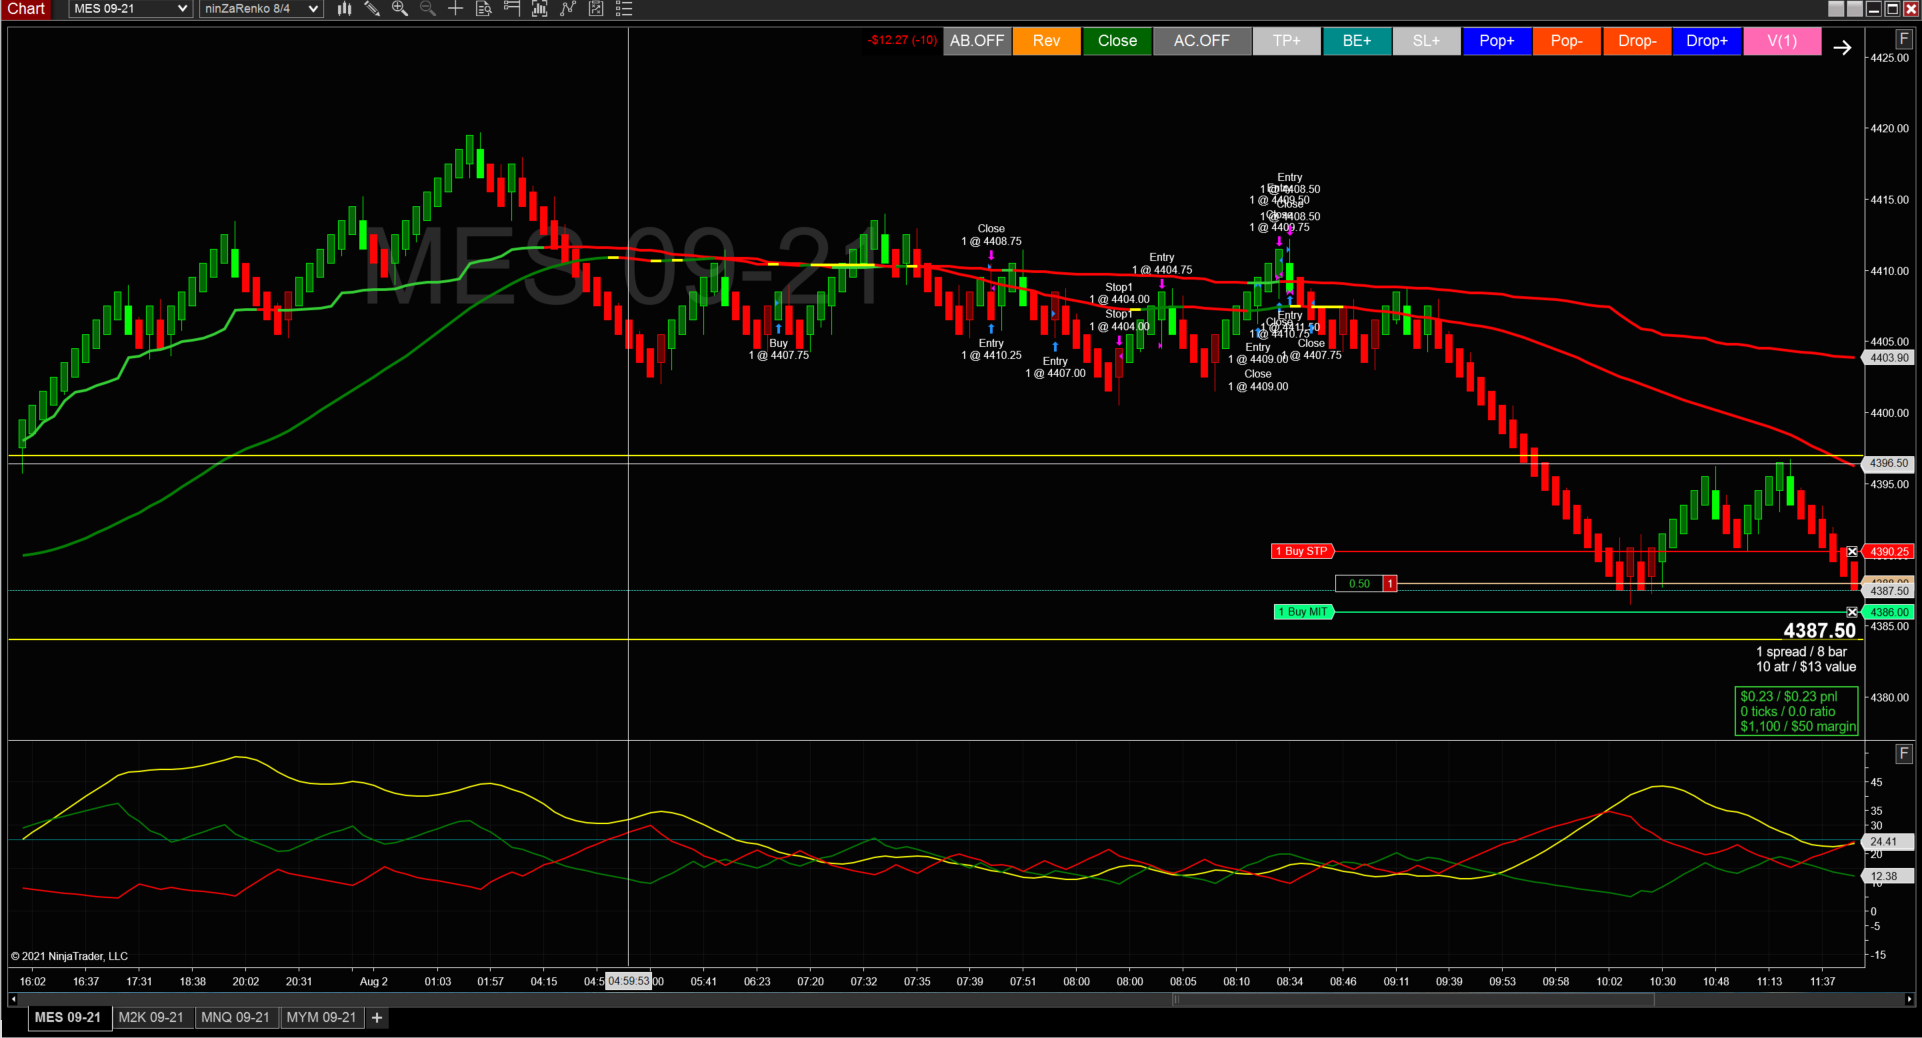Switch to the MYM 09-21 tab
Viewport: 1922px width, 1038px height.
point(321,1018)
